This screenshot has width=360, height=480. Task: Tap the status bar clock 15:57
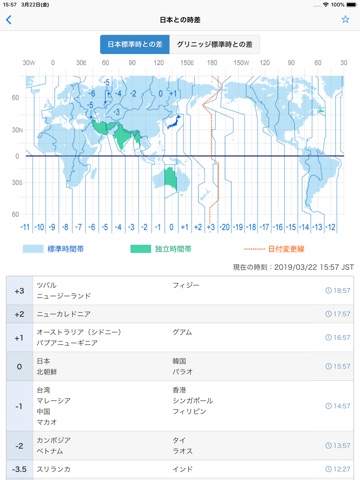[10, 5]
